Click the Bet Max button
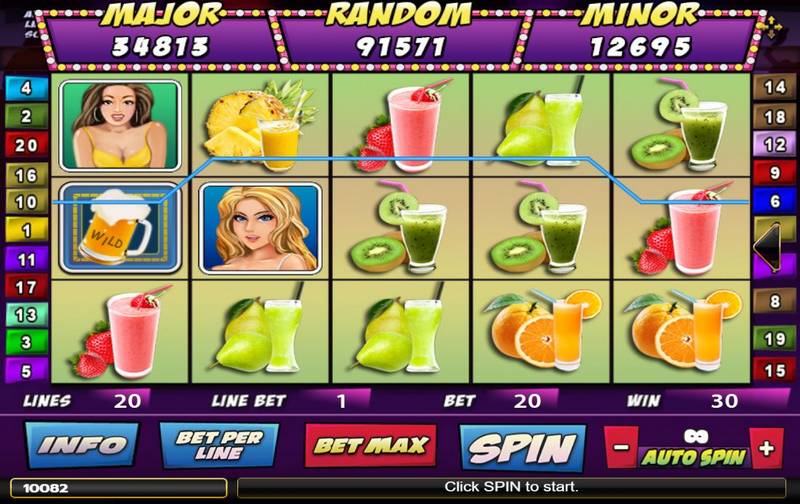This screenshot has width=800, height=504. click(x=371, y=445)
